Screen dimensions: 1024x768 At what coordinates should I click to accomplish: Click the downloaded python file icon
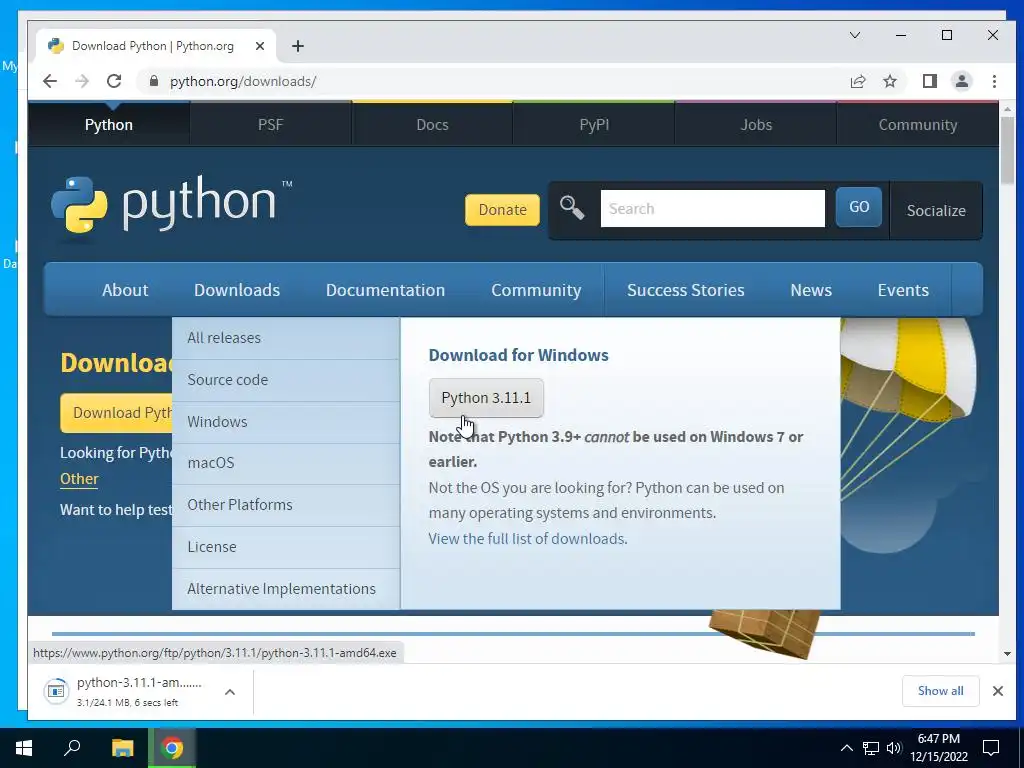click(57, 691)
